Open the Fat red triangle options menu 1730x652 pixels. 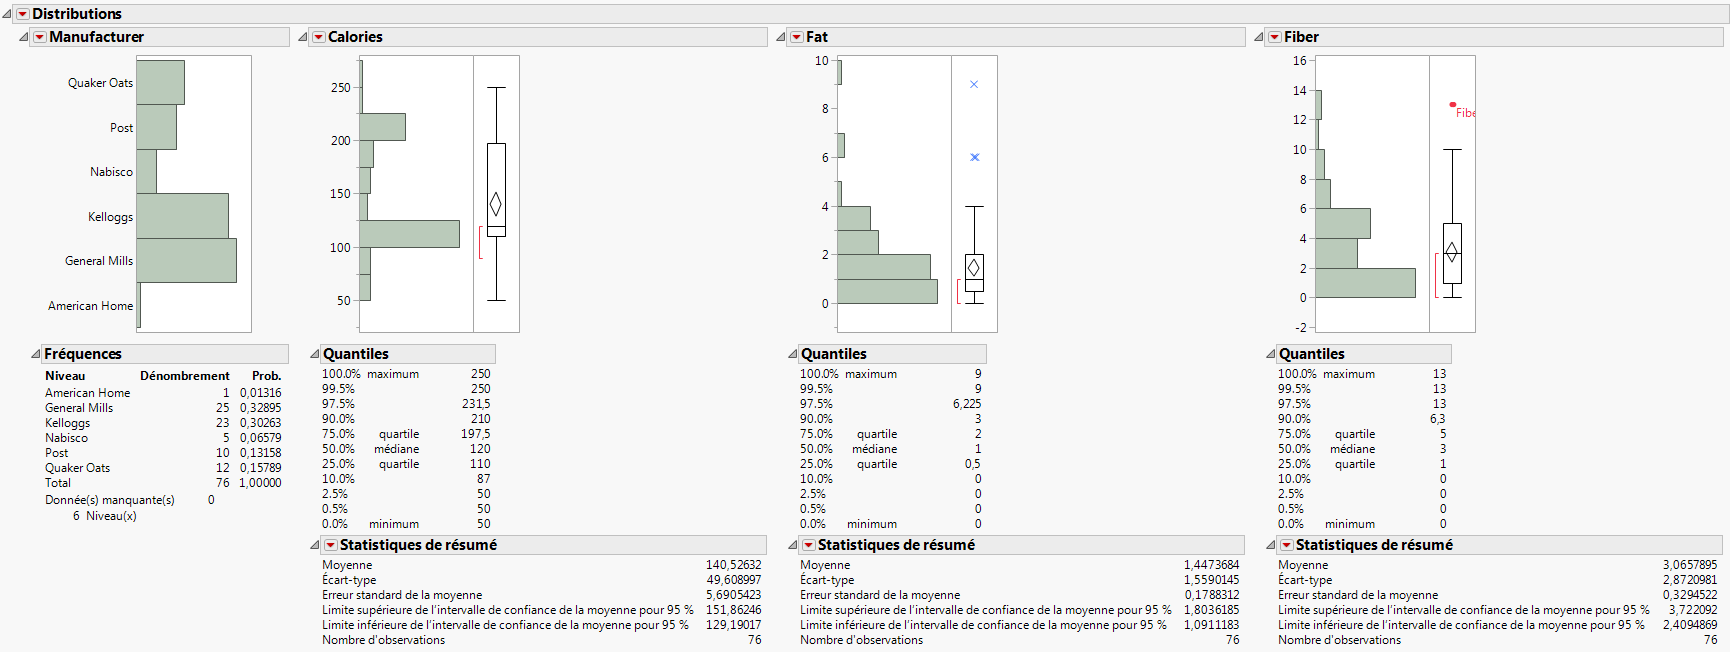coord(797,37)
